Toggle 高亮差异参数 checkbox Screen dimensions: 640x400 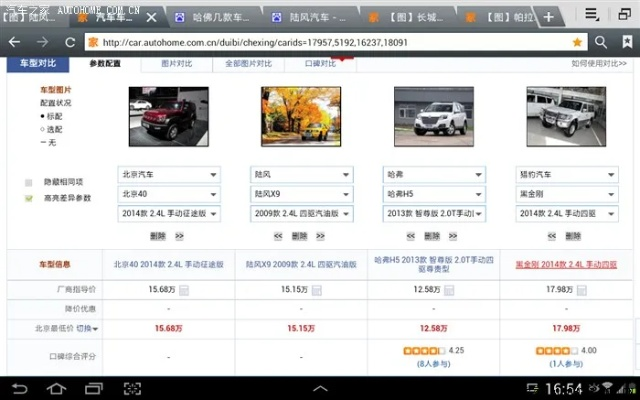tap(29, 198)
